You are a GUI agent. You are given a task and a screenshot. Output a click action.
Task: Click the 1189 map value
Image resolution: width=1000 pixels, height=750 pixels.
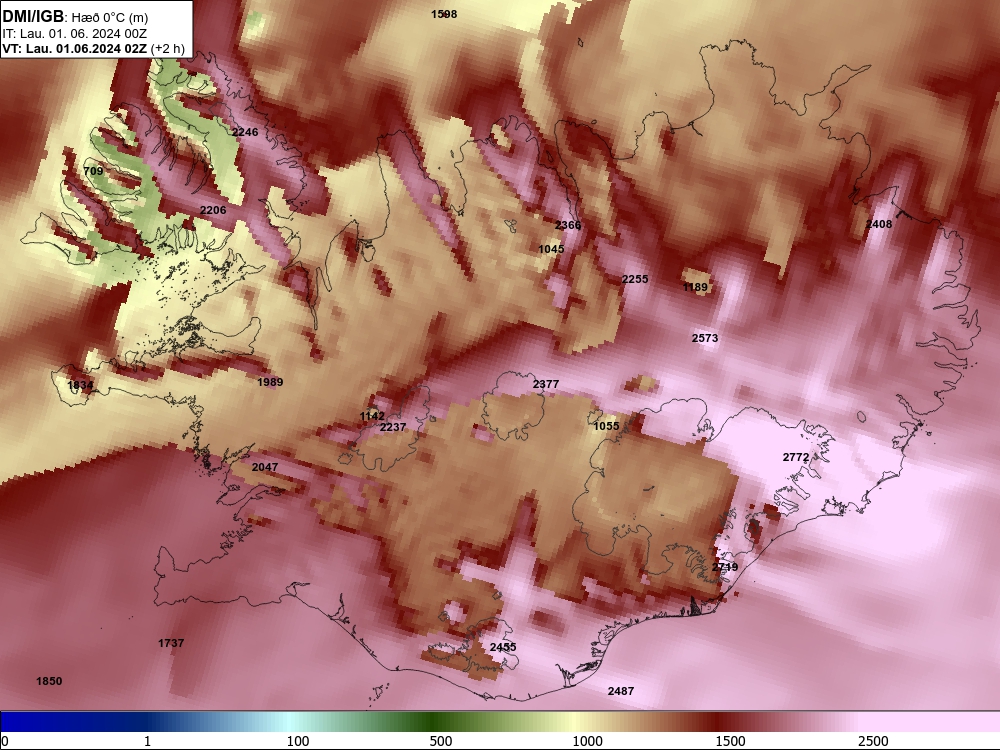695,287
